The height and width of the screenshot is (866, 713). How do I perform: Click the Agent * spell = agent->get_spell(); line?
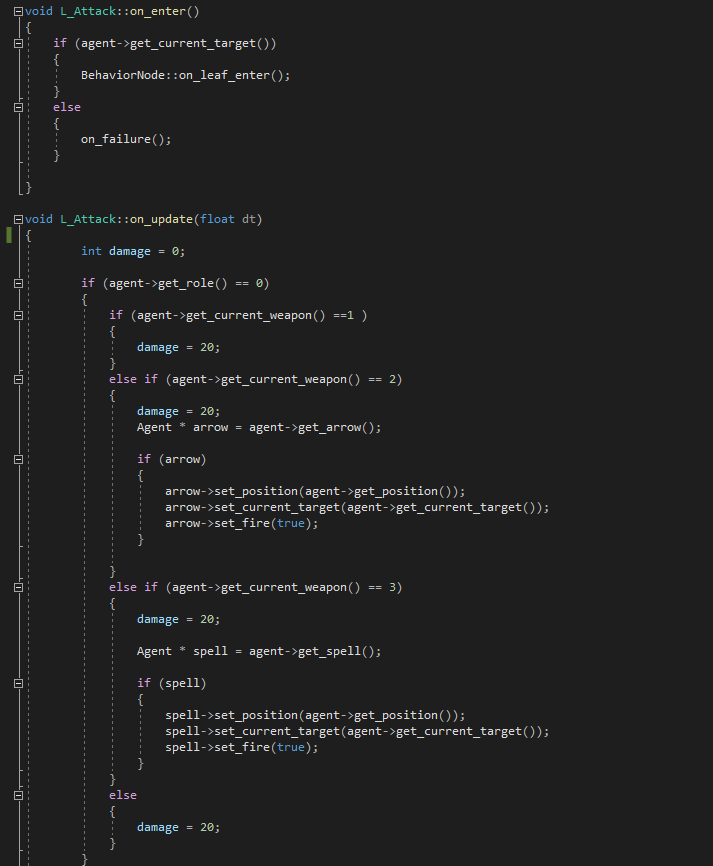258,652
